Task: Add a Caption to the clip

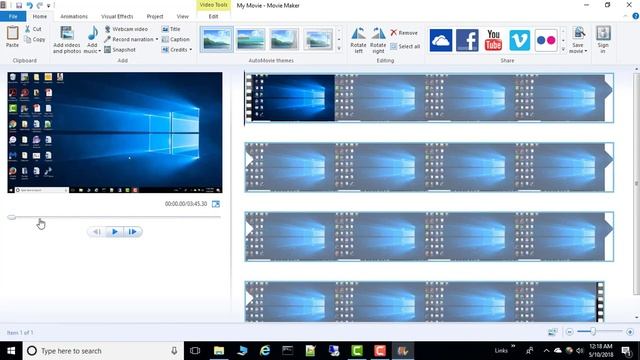Action: (176, 39)
